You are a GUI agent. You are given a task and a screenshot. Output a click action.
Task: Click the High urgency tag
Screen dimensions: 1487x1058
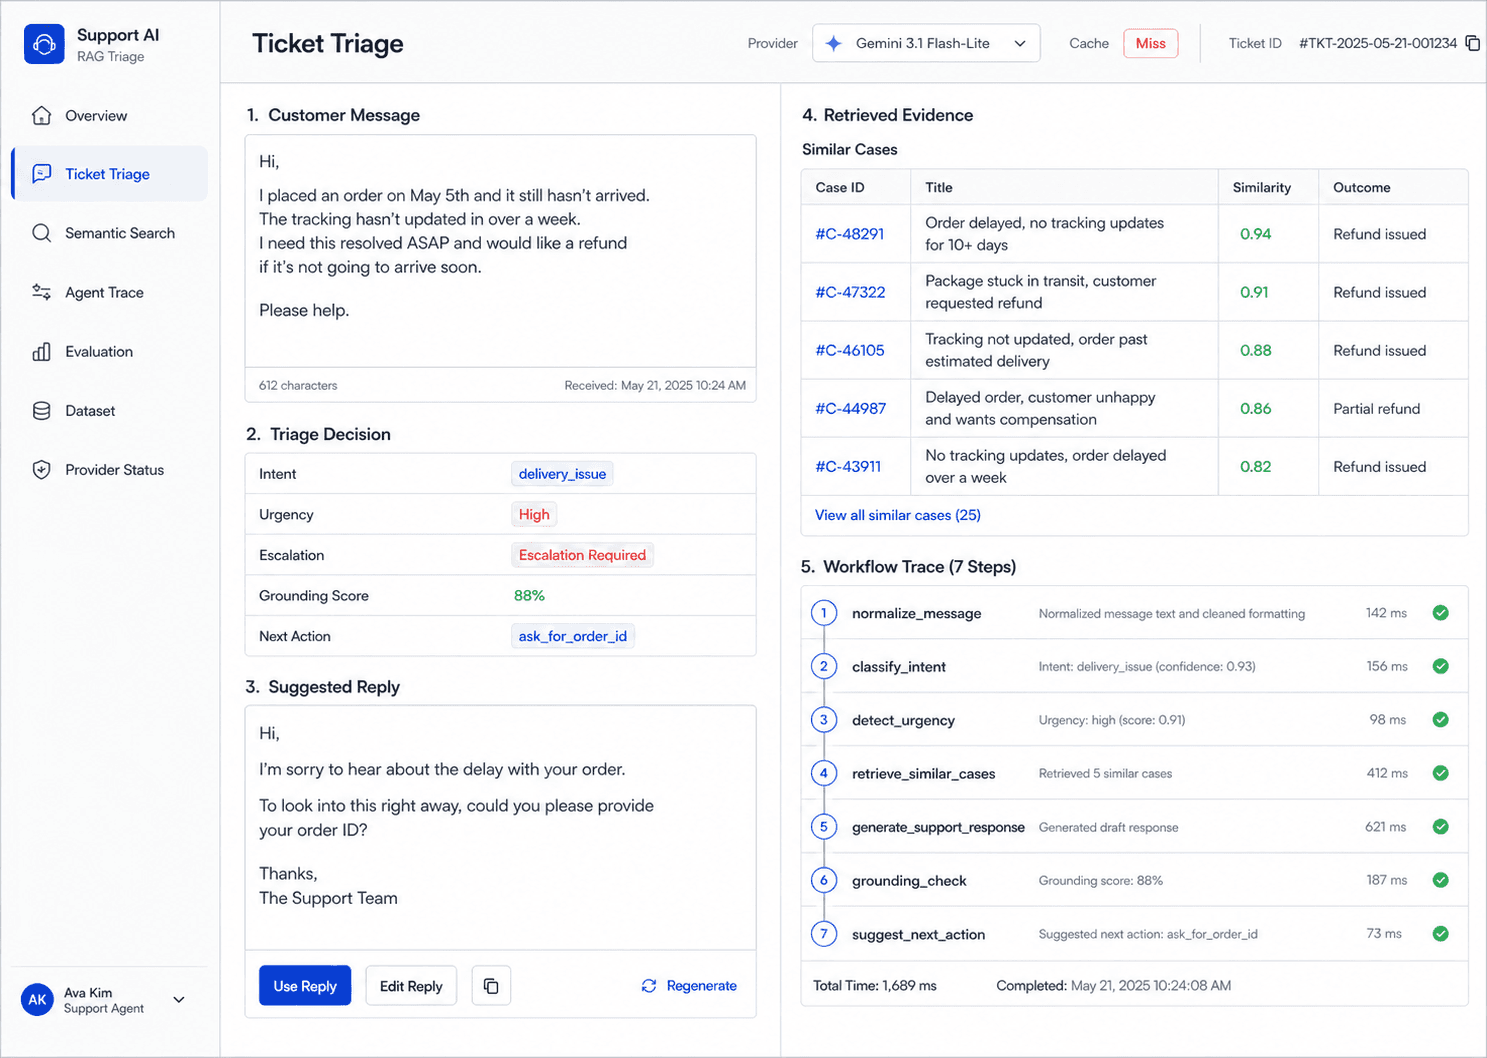534,514
